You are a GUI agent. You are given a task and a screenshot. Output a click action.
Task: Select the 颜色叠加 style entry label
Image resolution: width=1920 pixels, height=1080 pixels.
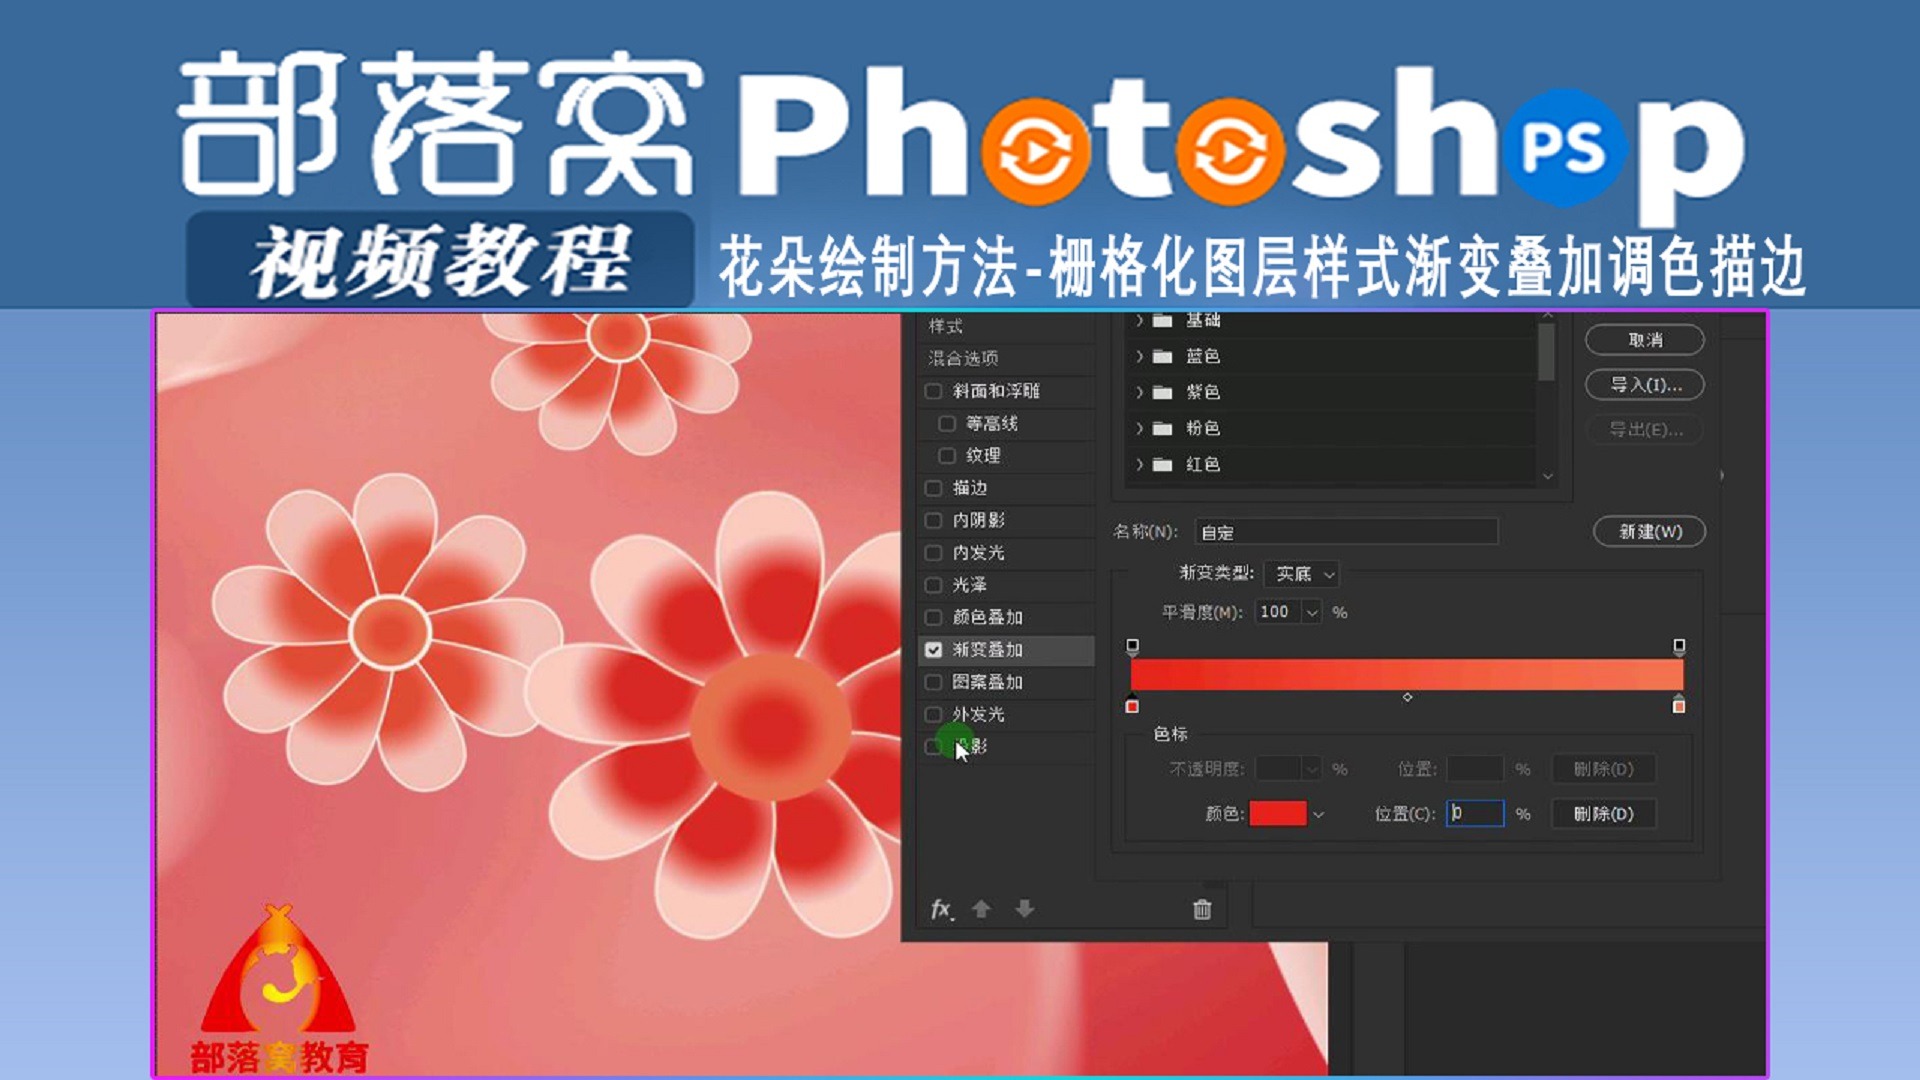coord(987,617)
